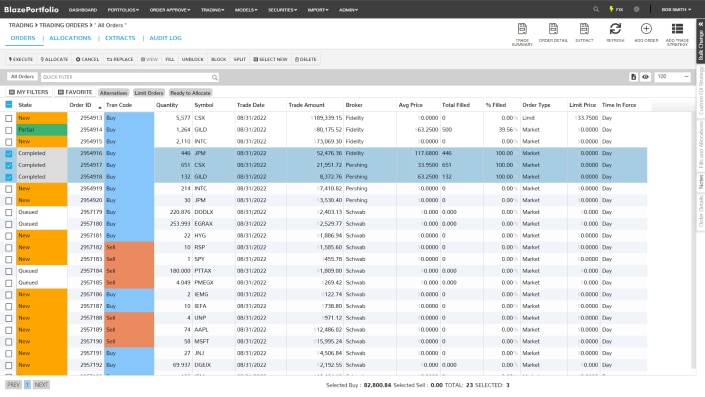The width and height of the screenshot is (705, 397).
Task: Click the PREV page button
Action: point(13,385)
